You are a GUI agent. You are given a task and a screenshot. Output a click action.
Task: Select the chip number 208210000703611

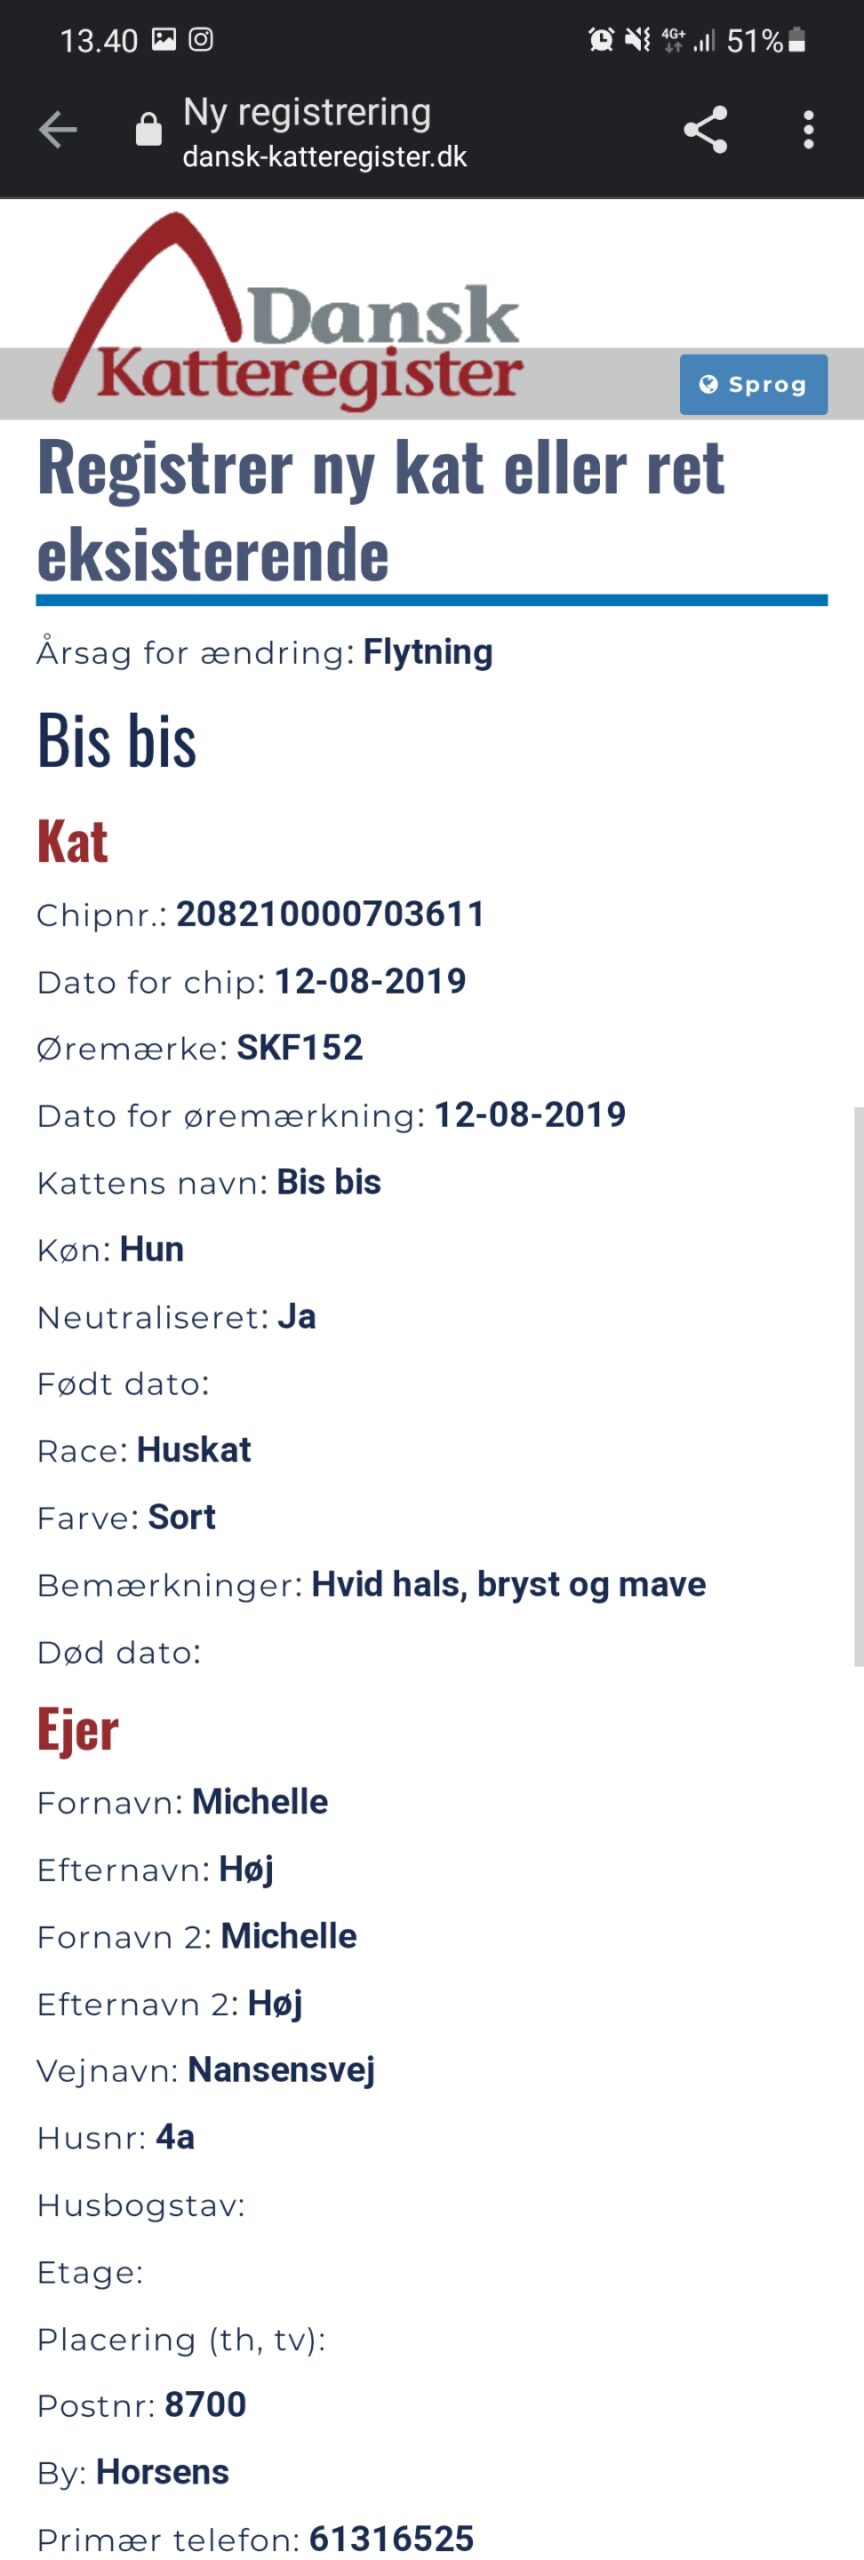330,914
